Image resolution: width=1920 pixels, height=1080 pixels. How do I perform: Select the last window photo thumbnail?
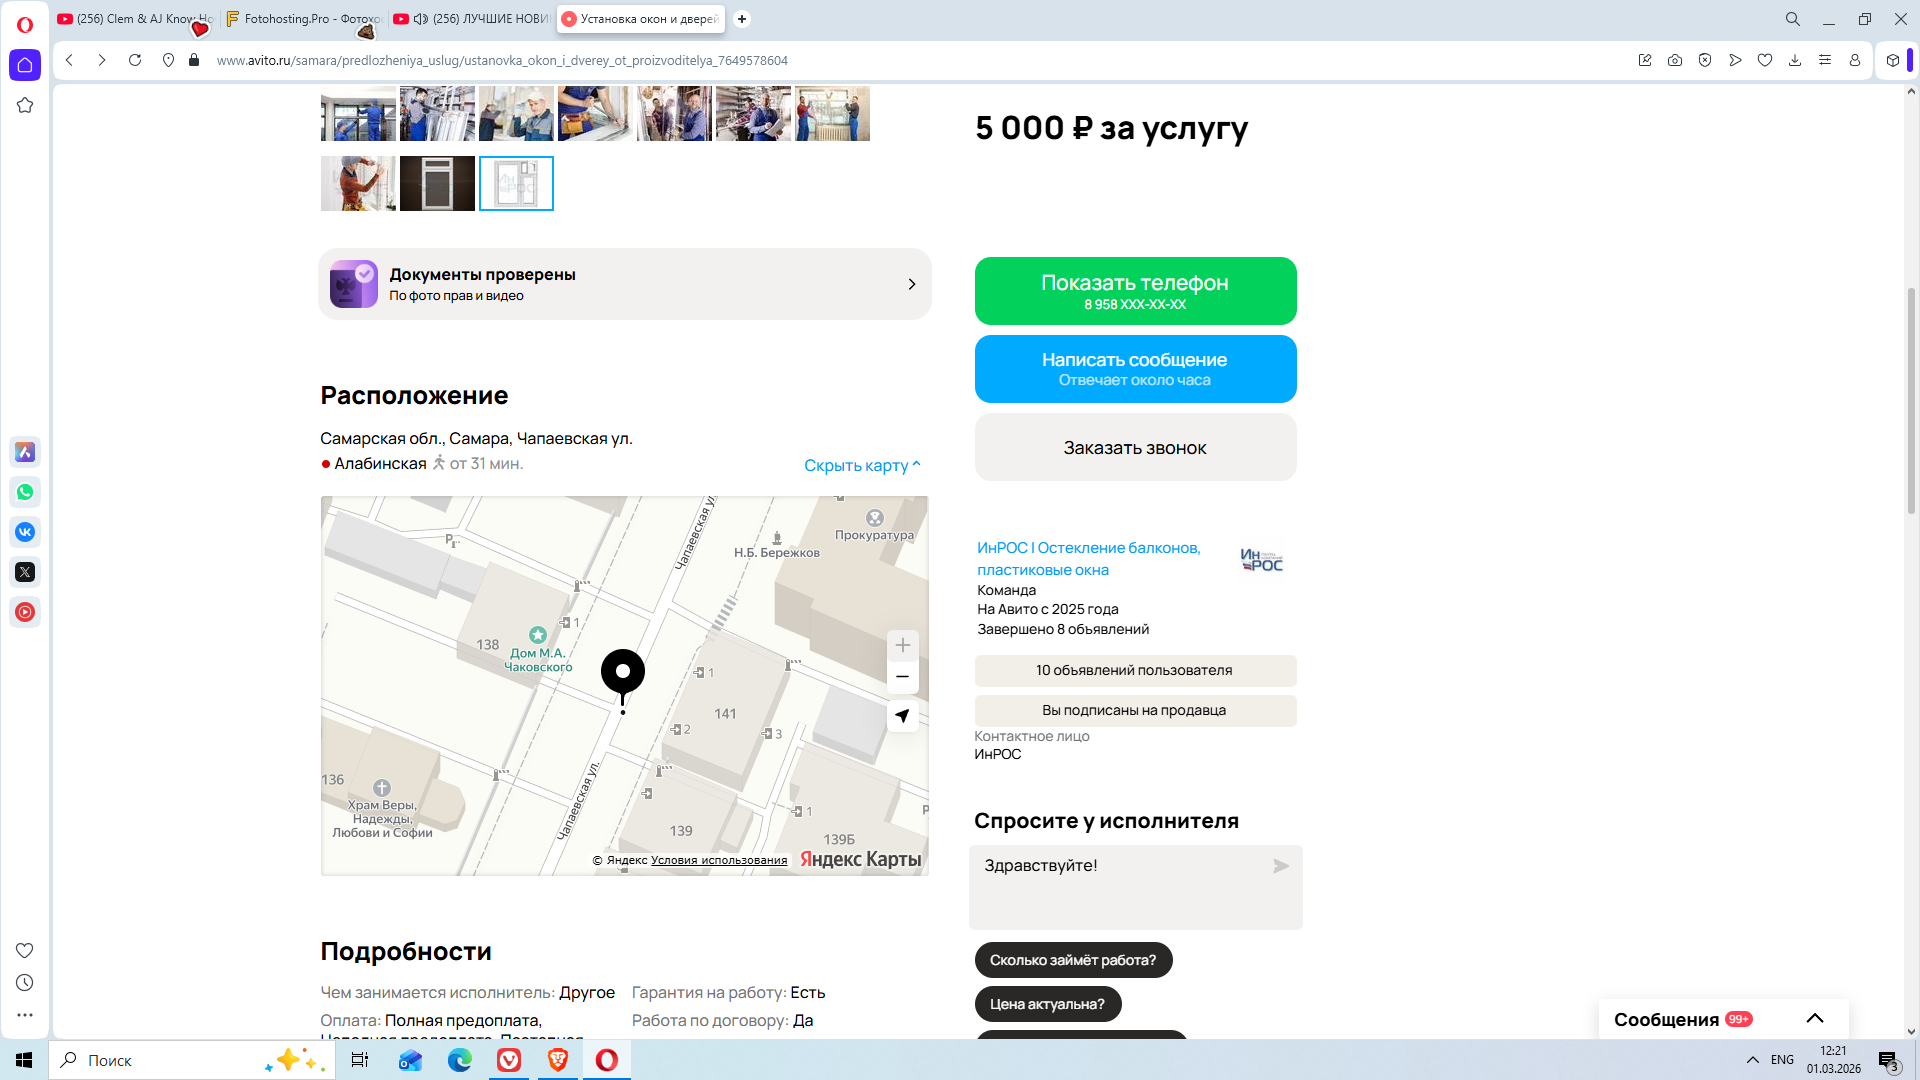tap(516, 183)
